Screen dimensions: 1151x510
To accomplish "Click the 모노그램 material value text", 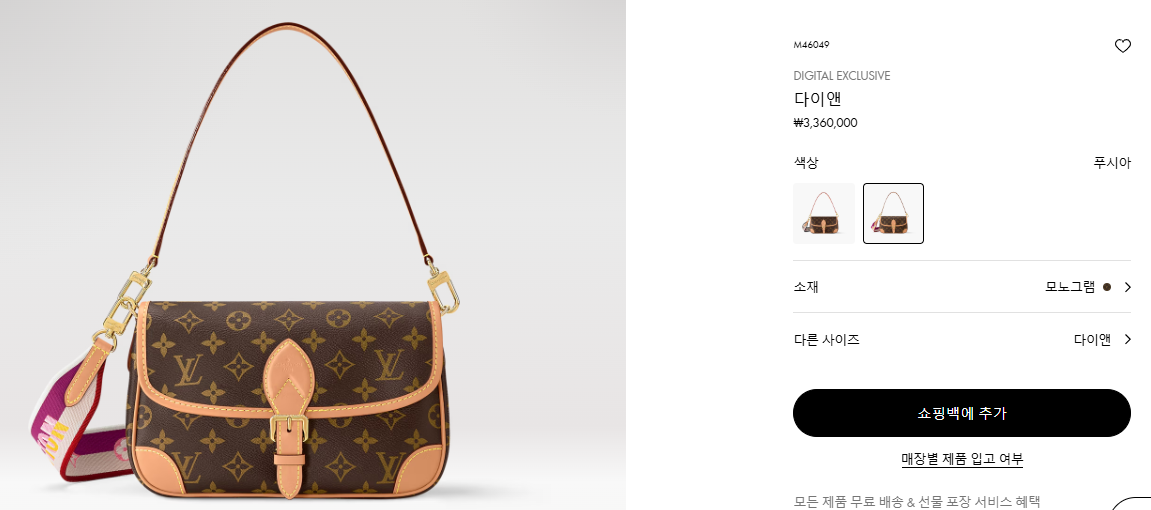I will pos(1070,287).
